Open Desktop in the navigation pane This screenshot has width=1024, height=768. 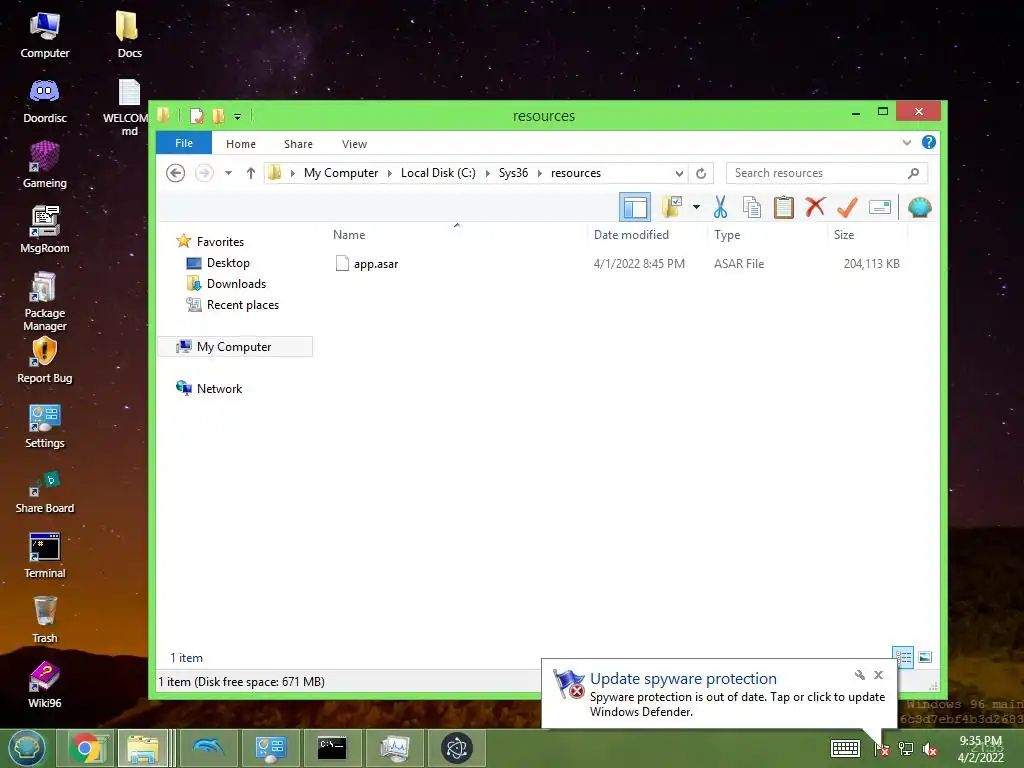(228, 263)
